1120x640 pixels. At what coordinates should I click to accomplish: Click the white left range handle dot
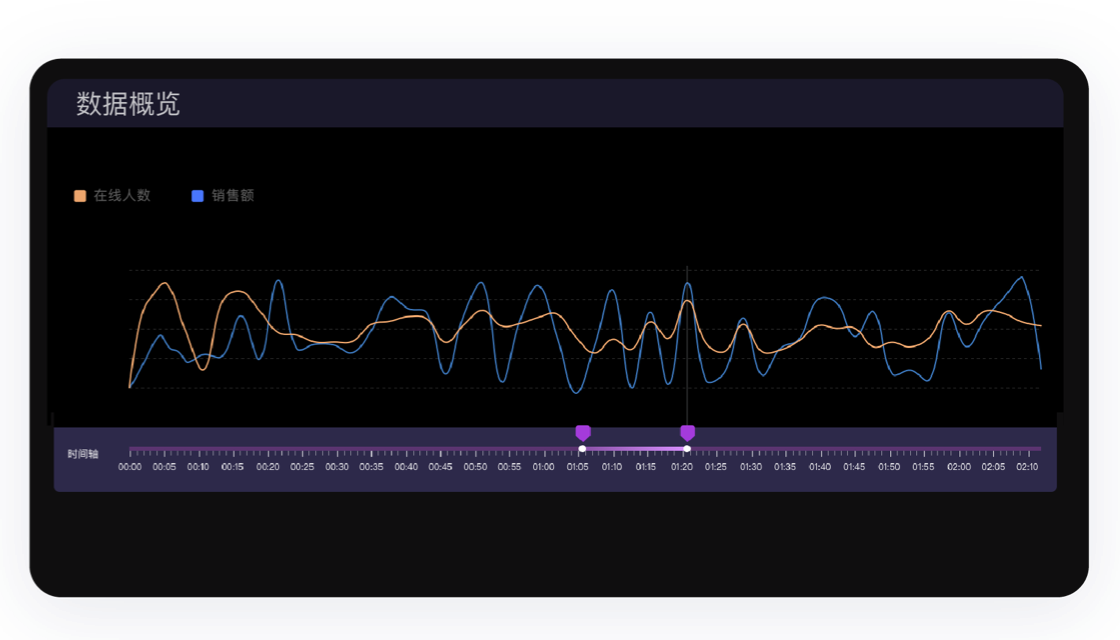(x=582, y=449)
